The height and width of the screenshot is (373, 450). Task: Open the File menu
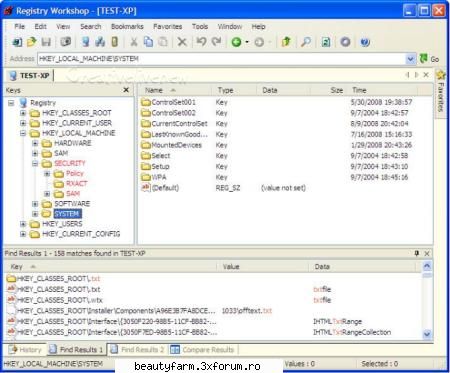point(19,27)
